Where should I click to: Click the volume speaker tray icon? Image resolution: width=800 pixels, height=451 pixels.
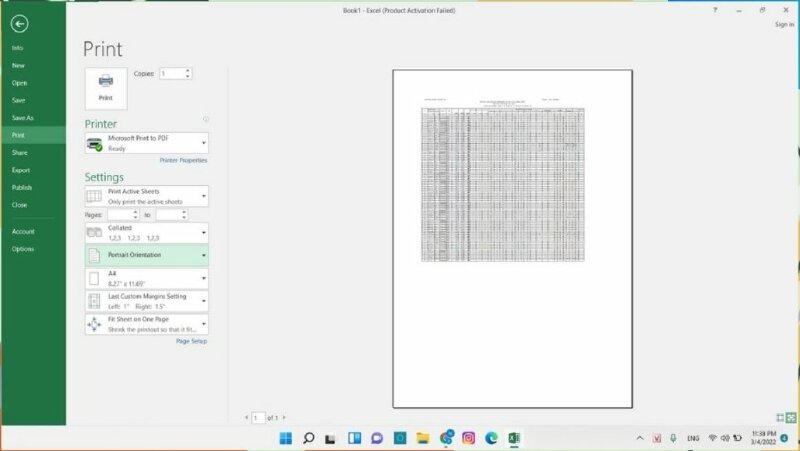pyautogui.click(x=725, y=438)
